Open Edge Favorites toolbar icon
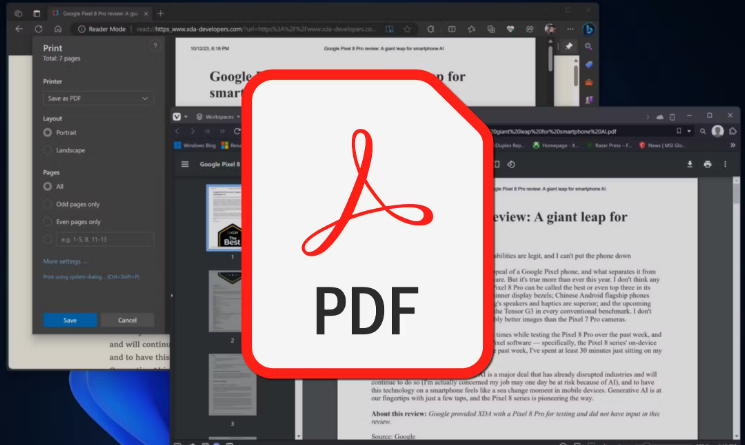 tap(471, 29)
